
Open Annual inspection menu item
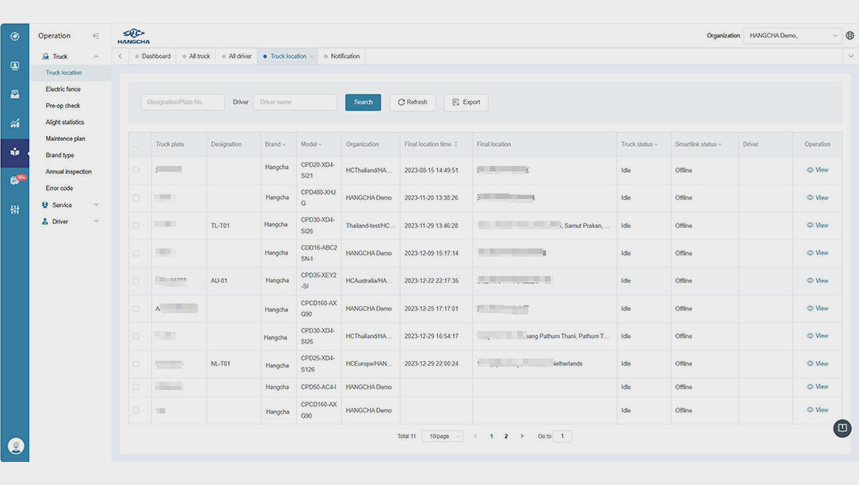point(68,172)
